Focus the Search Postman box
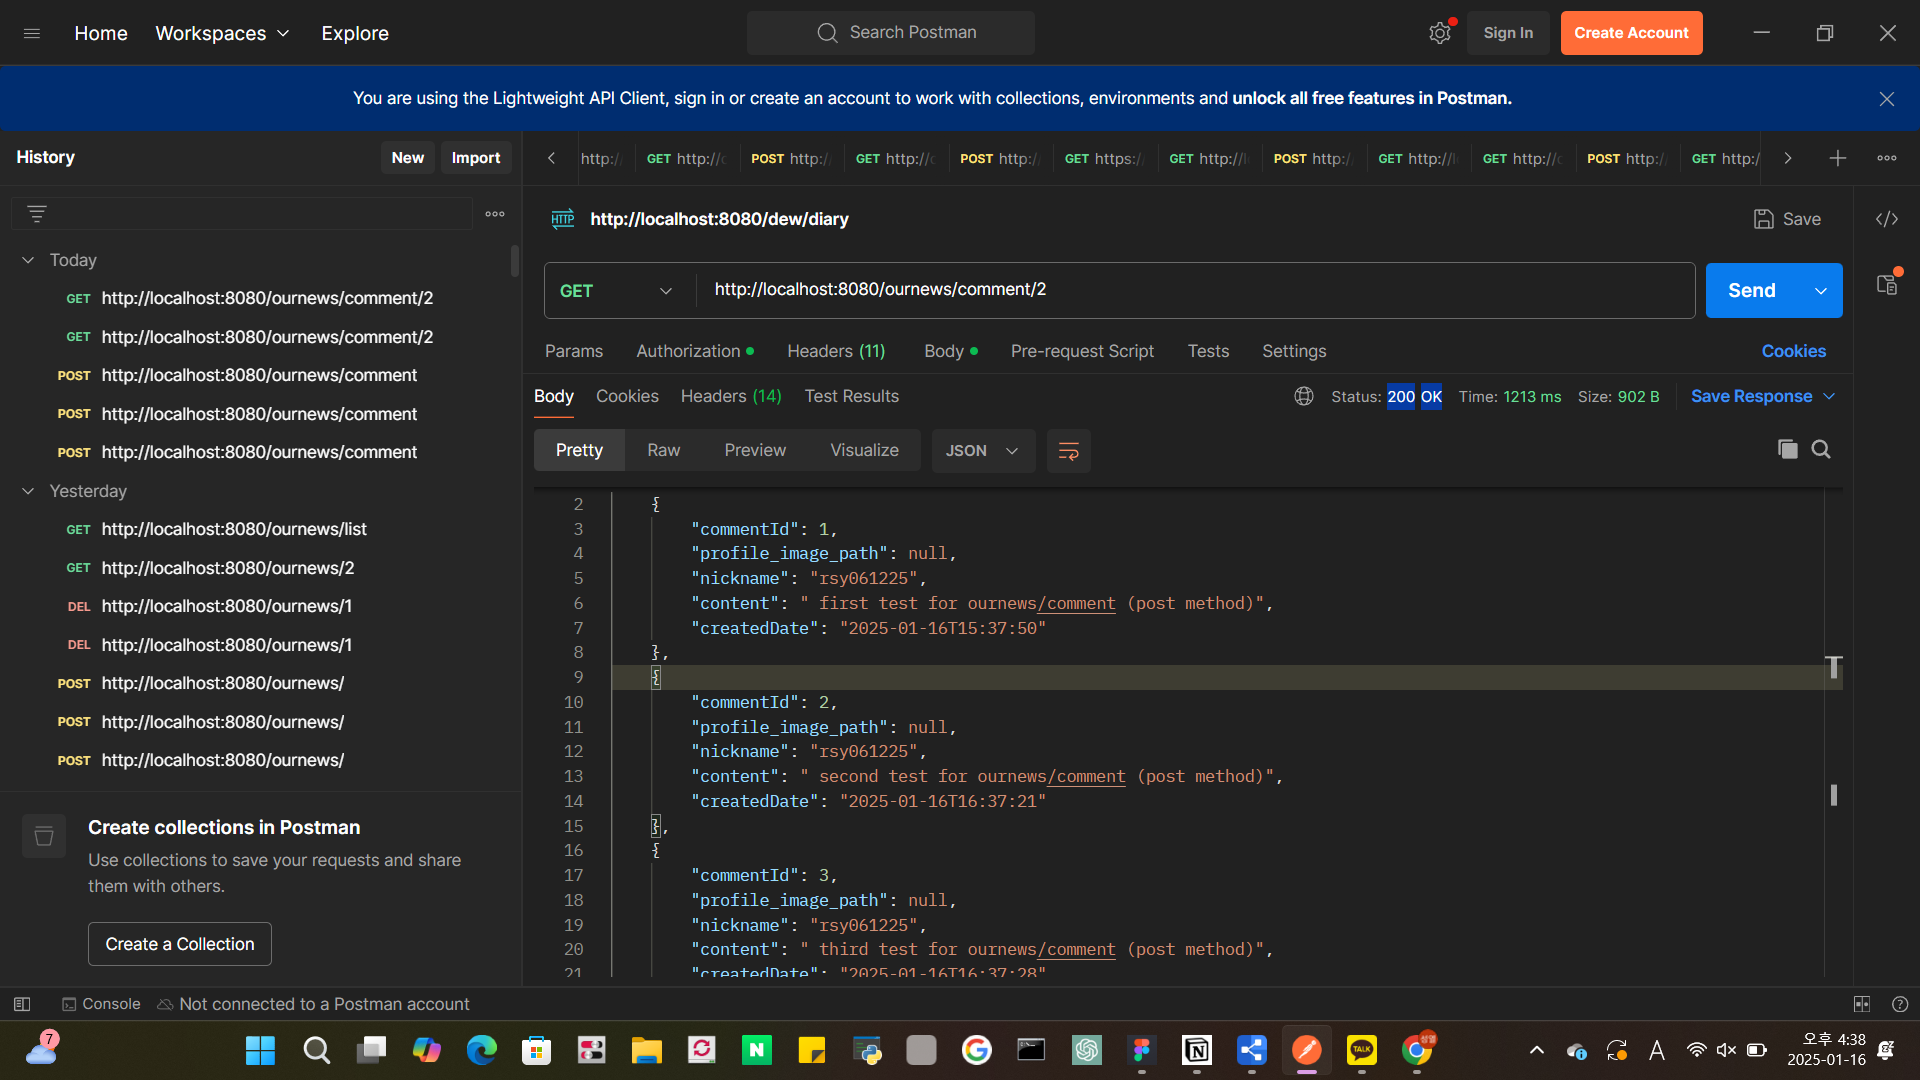Image resolution: width=1920 pixels, height=1080 pixels. pos(891,33)
